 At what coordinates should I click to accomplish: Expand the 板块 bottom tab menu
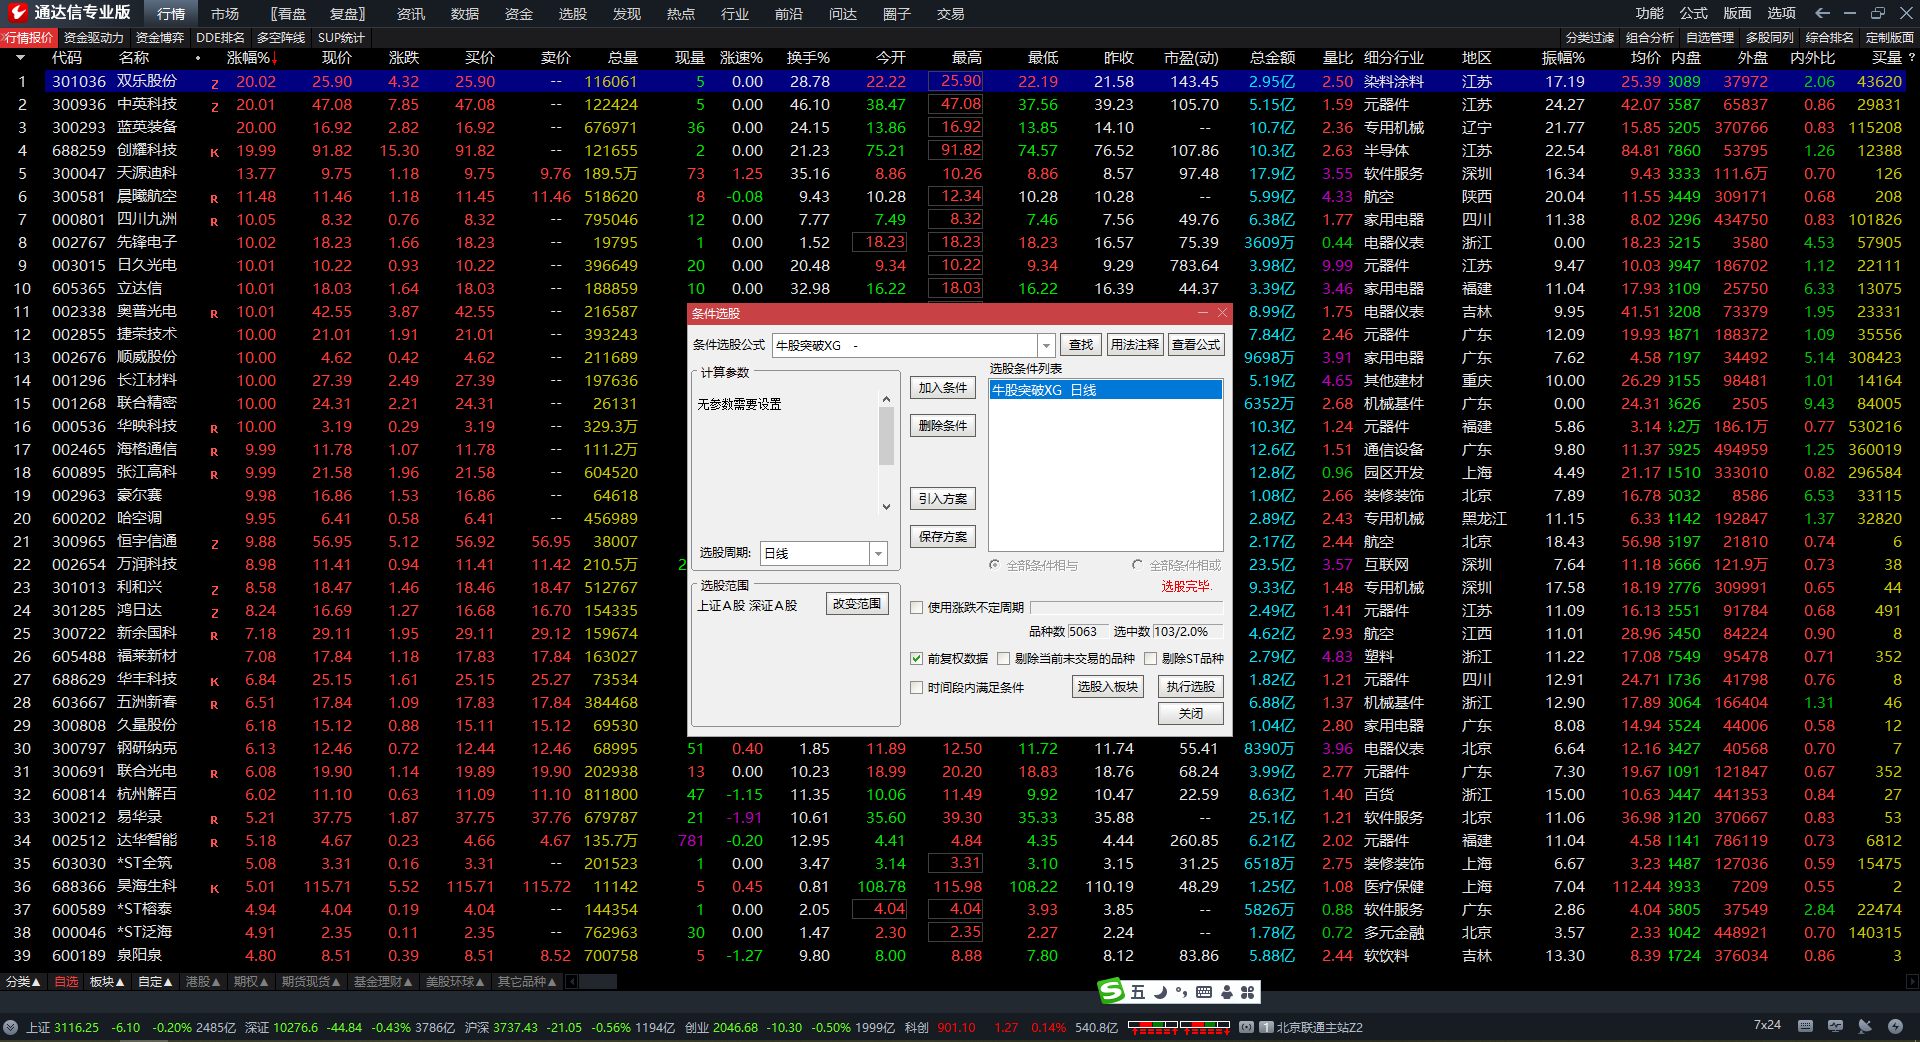coord(107,982)
